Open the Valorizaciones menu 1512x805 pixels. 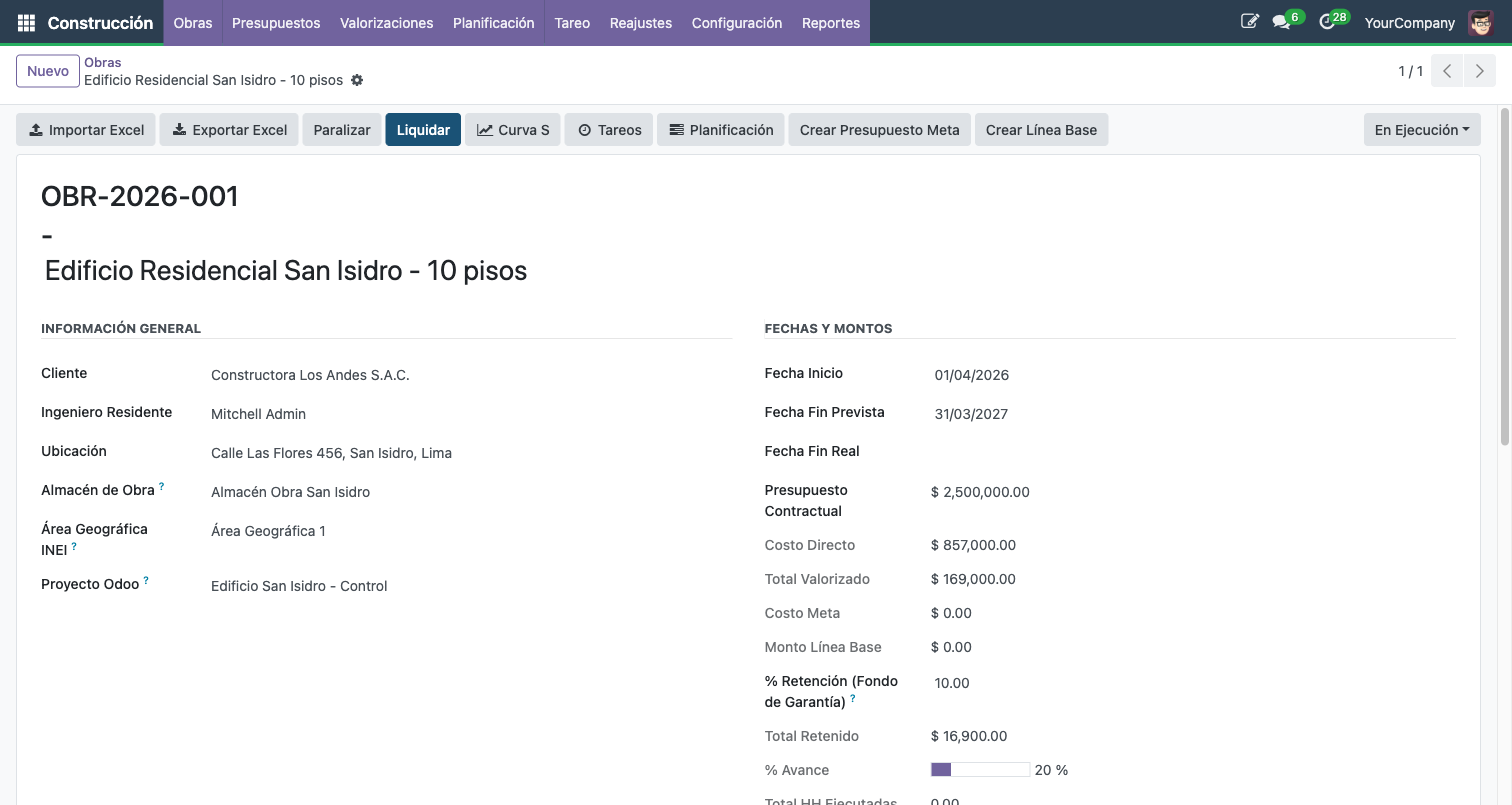(x=386, y=22)
